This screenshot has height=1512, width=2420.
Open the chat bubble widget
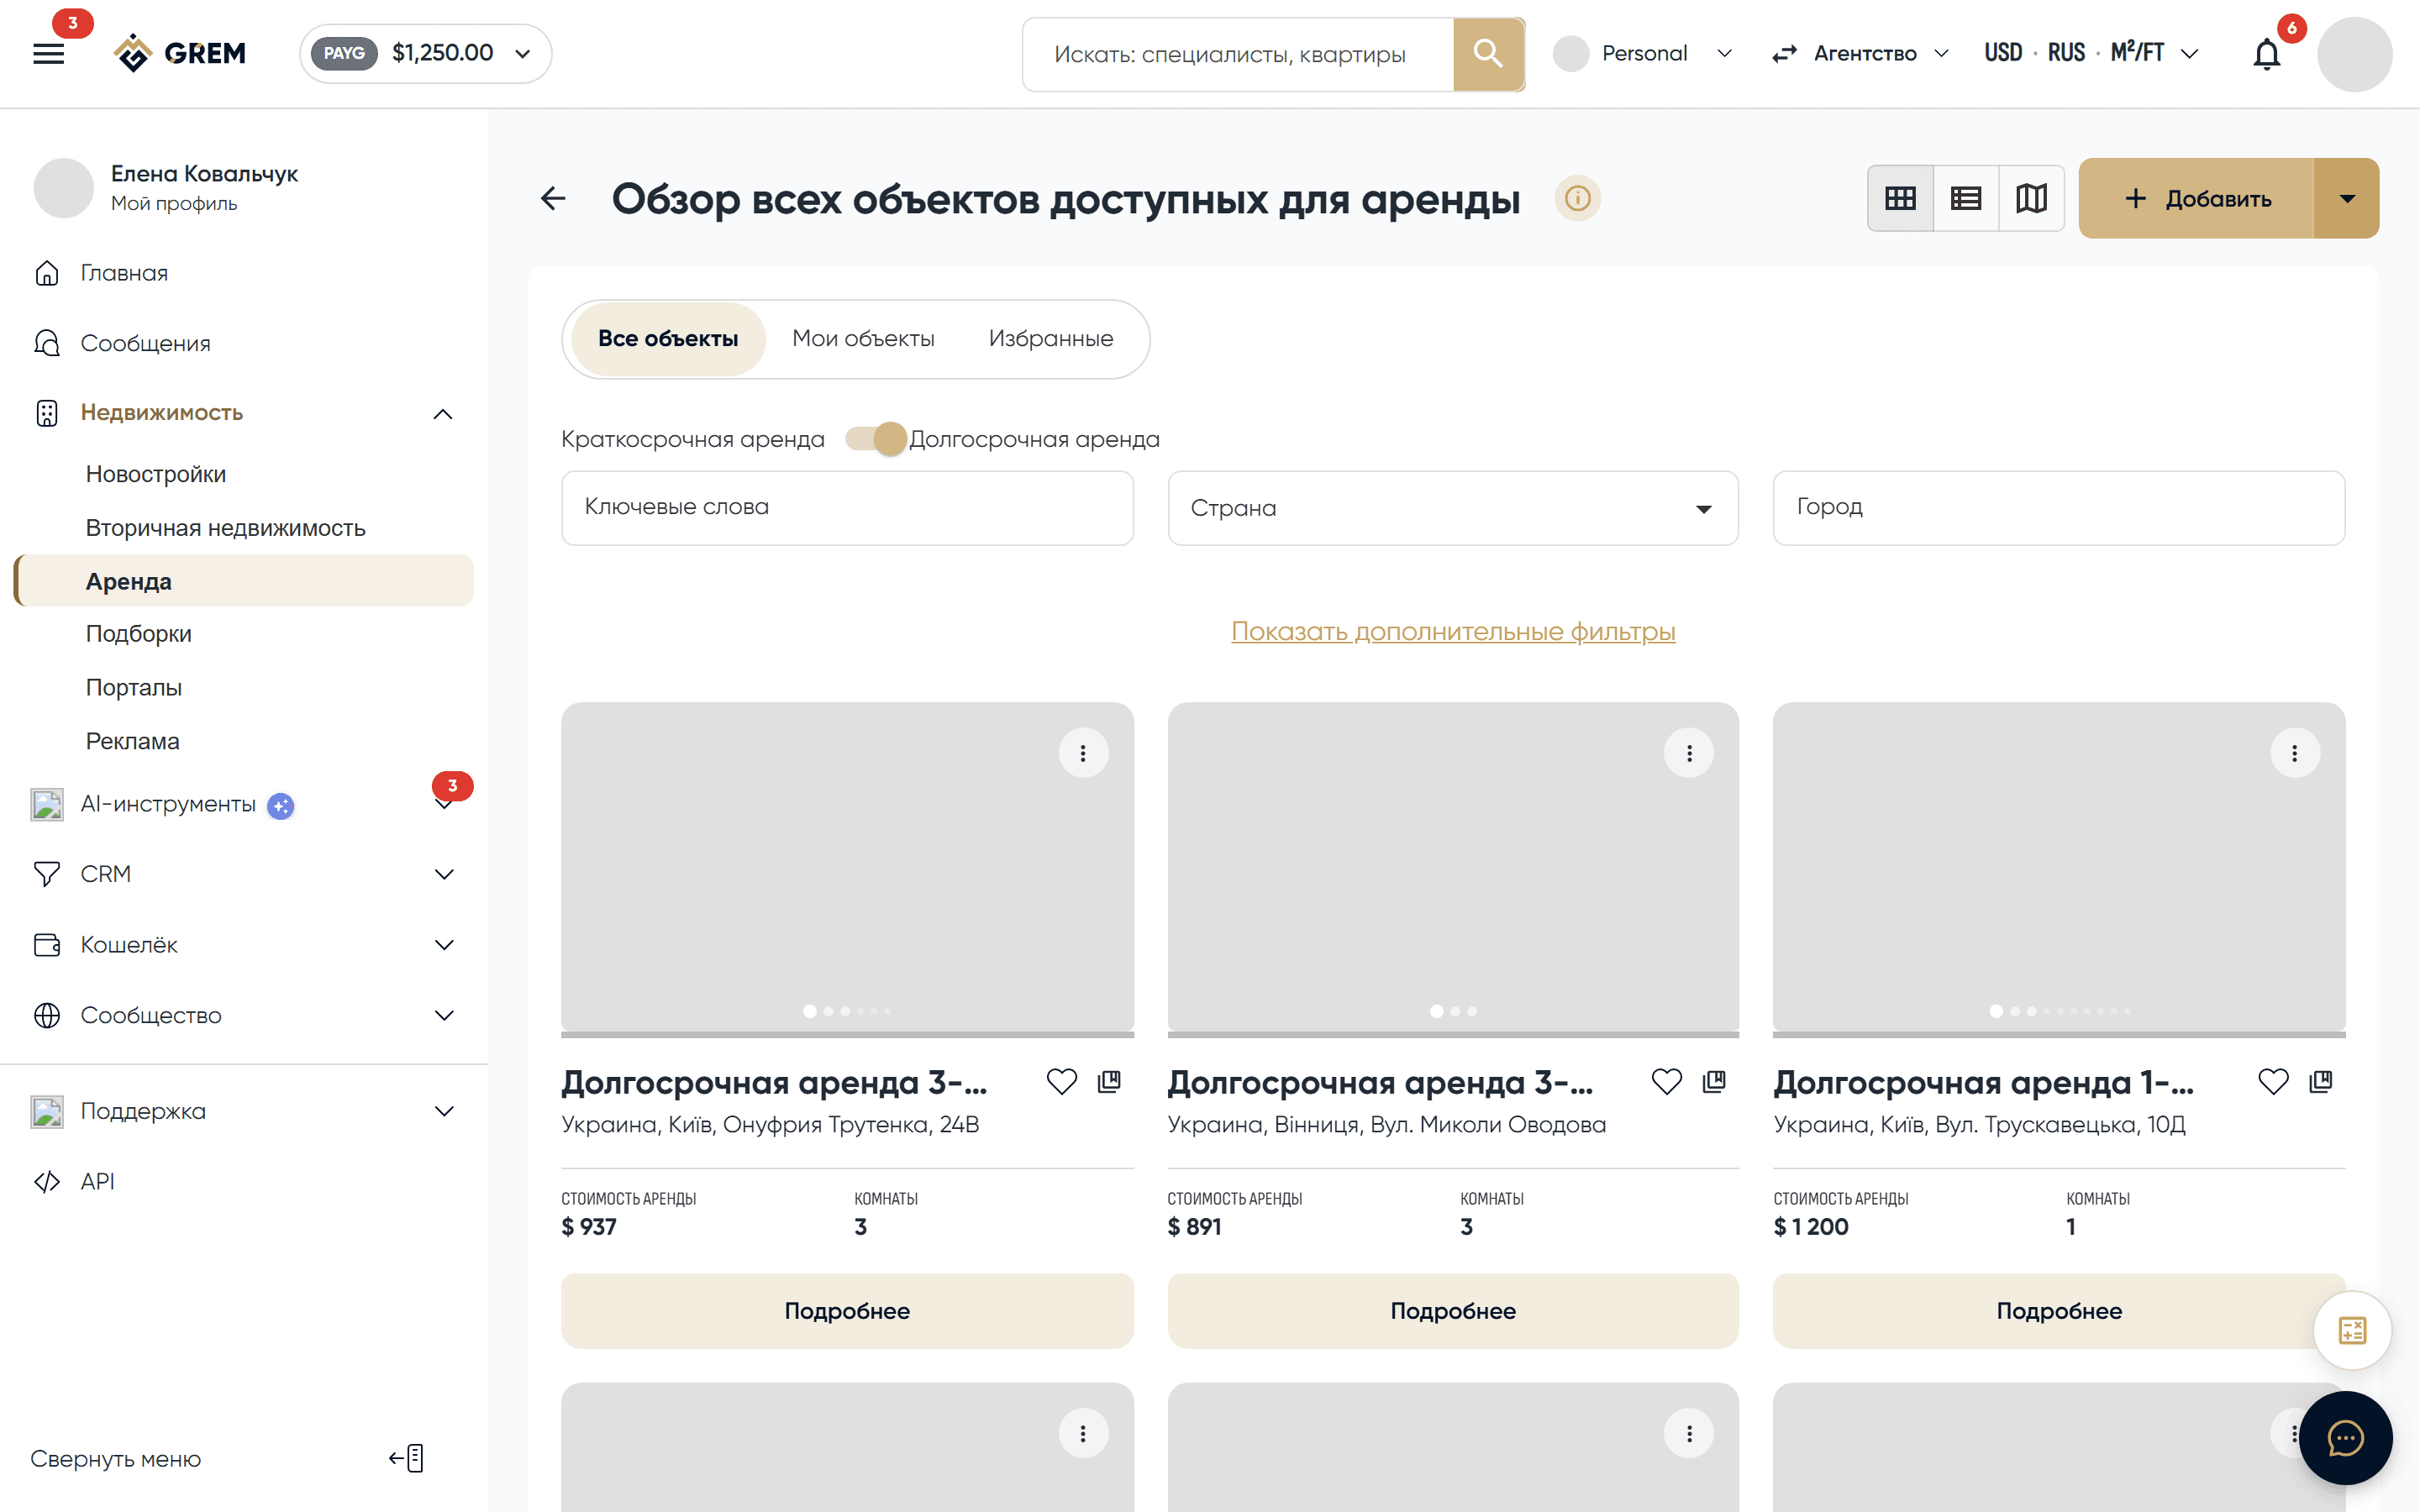(2345, 1438)
